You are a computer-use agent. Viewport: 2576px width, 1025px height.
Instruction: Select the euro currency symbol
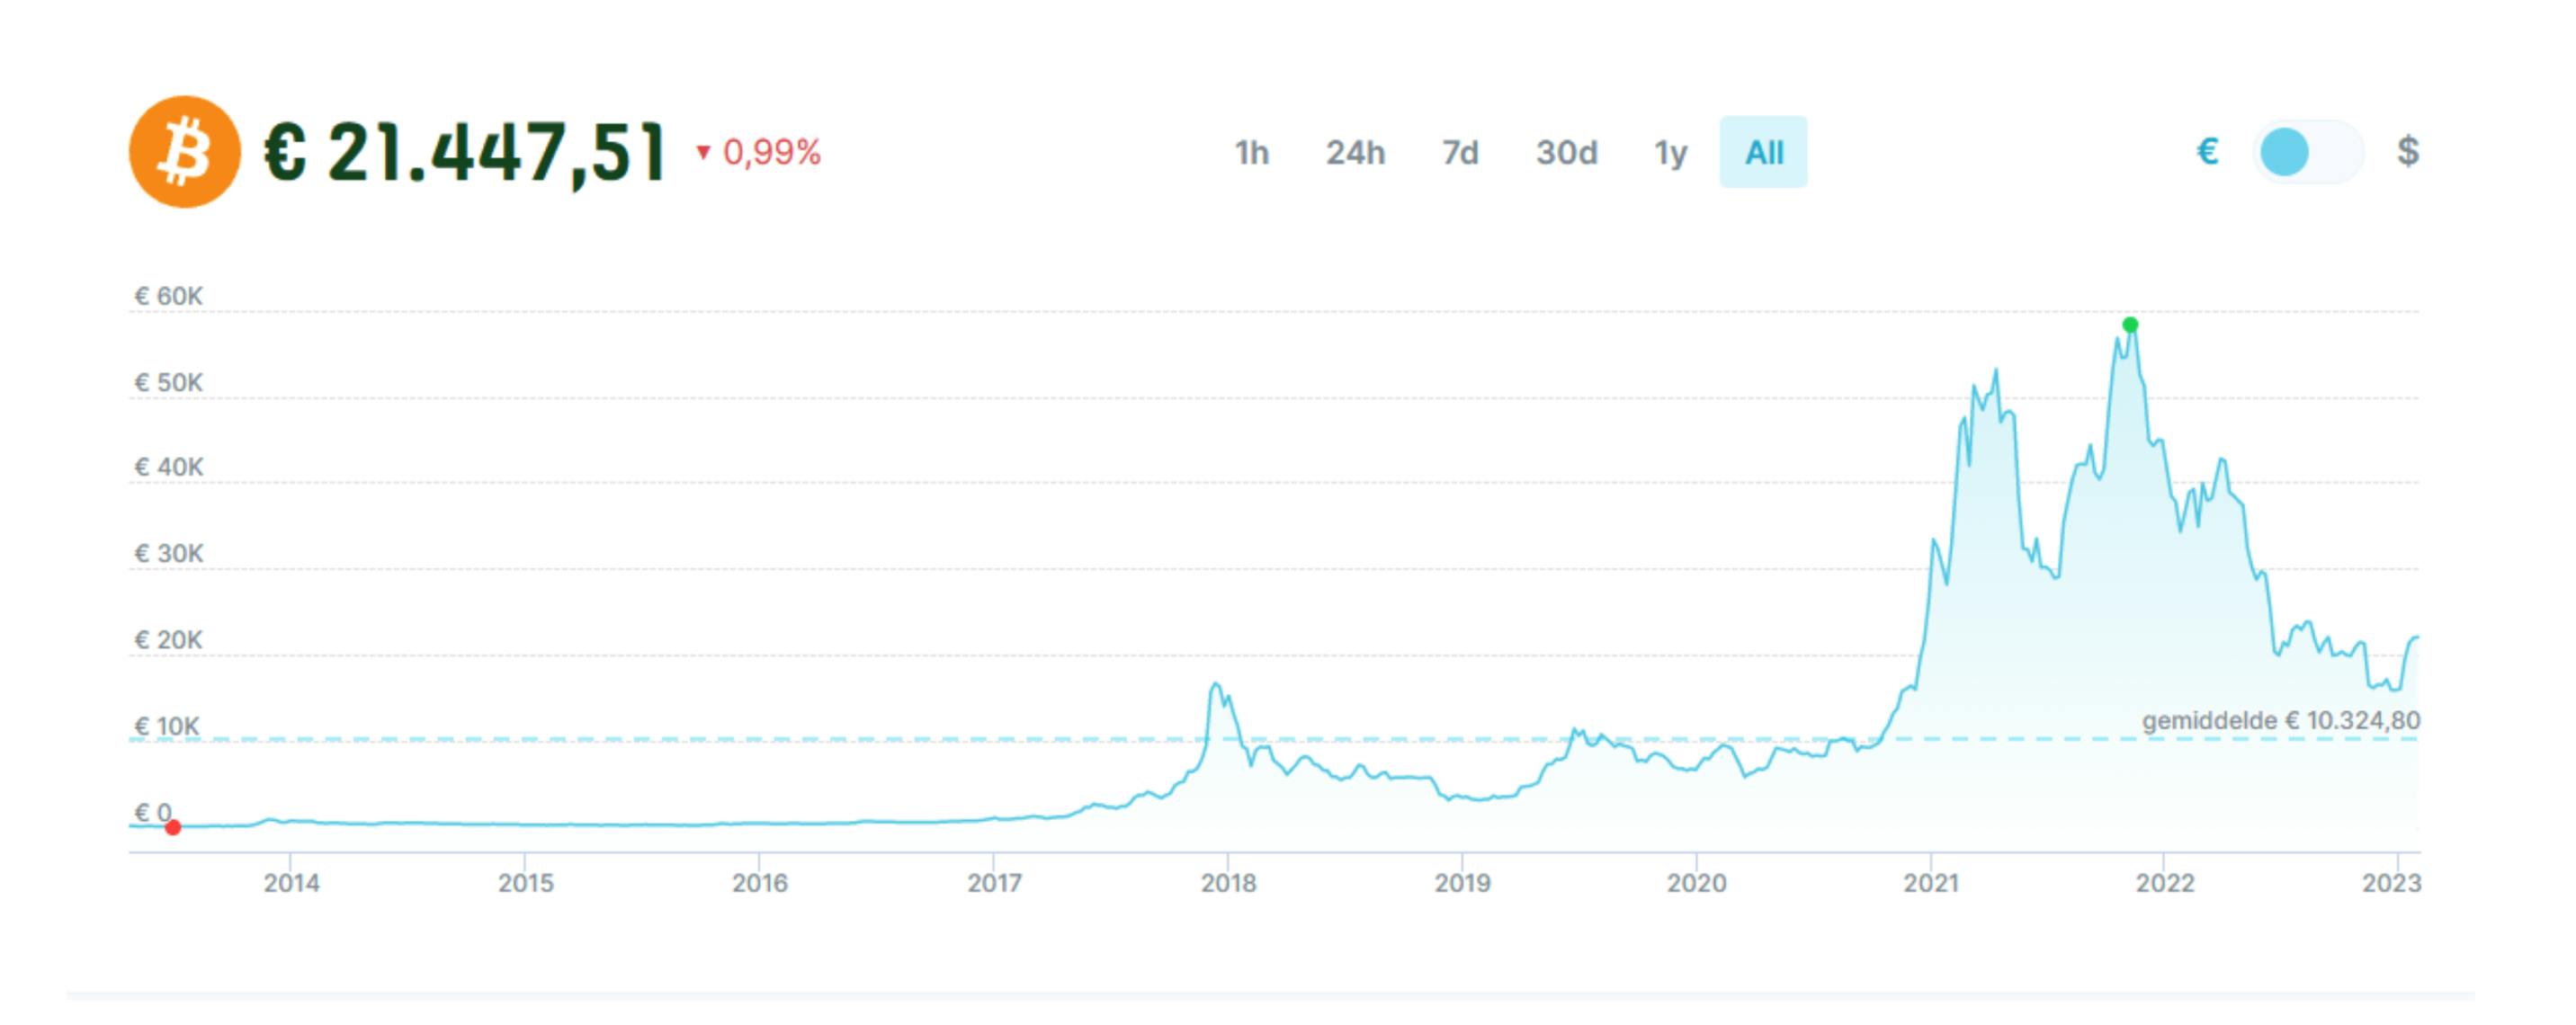click(x=2207, y=152)
